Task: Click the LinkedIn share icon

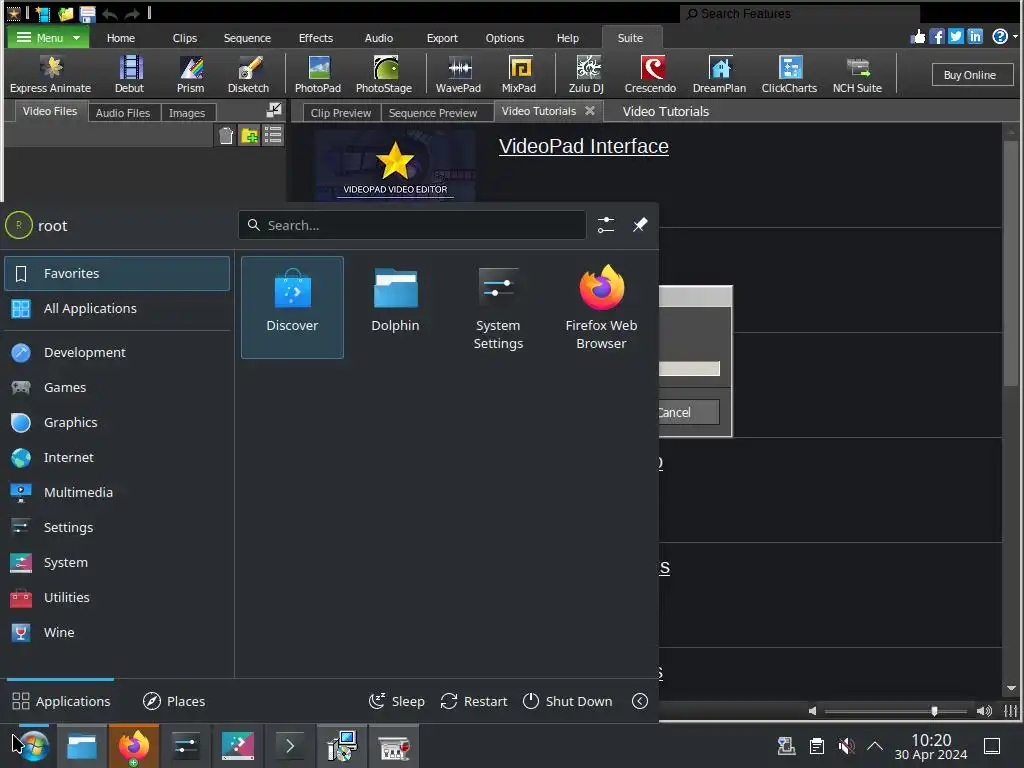Action: click(975, 37)
